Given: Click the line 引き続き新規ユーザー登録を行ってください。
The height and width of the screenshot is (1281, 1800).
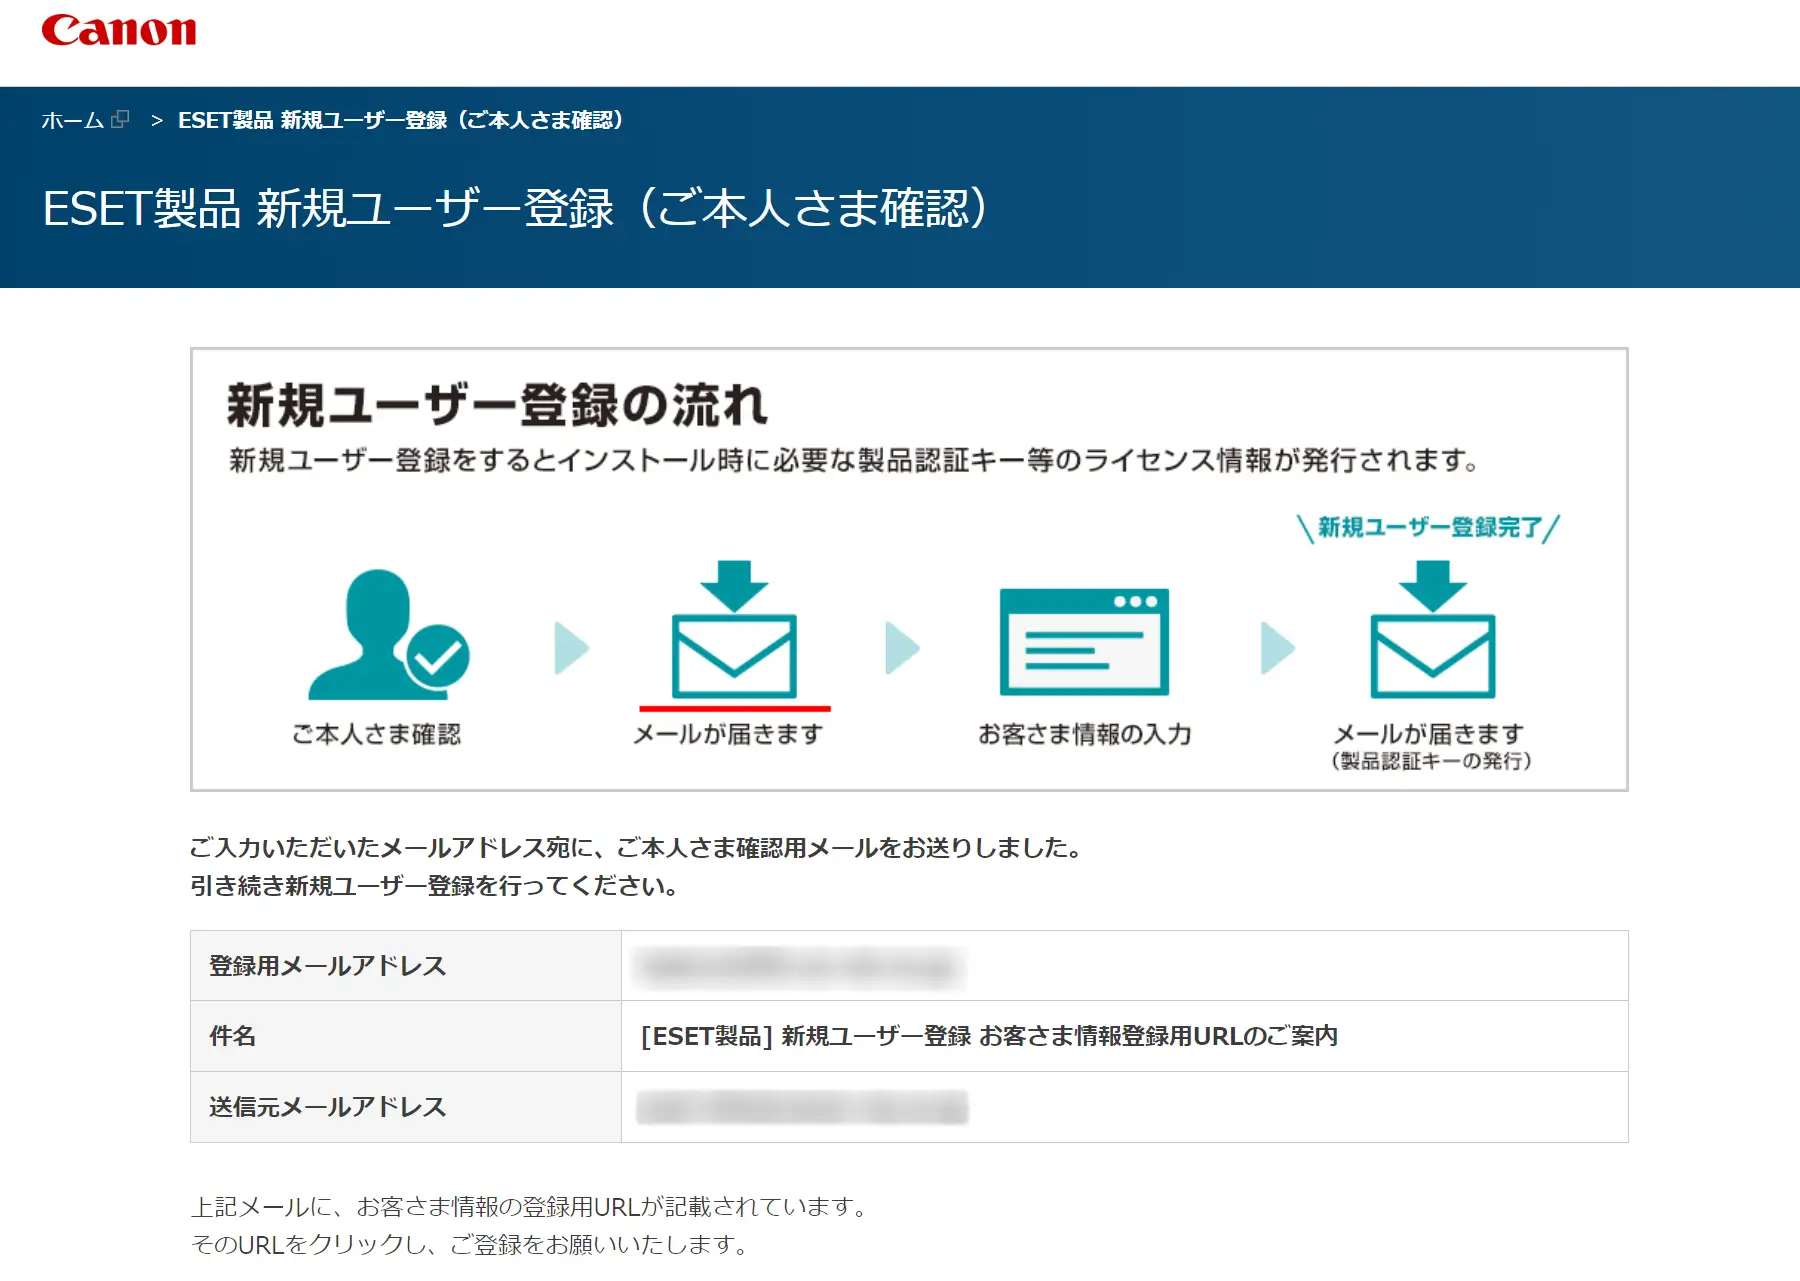Looking at the screenshot, I should [435, 886].
